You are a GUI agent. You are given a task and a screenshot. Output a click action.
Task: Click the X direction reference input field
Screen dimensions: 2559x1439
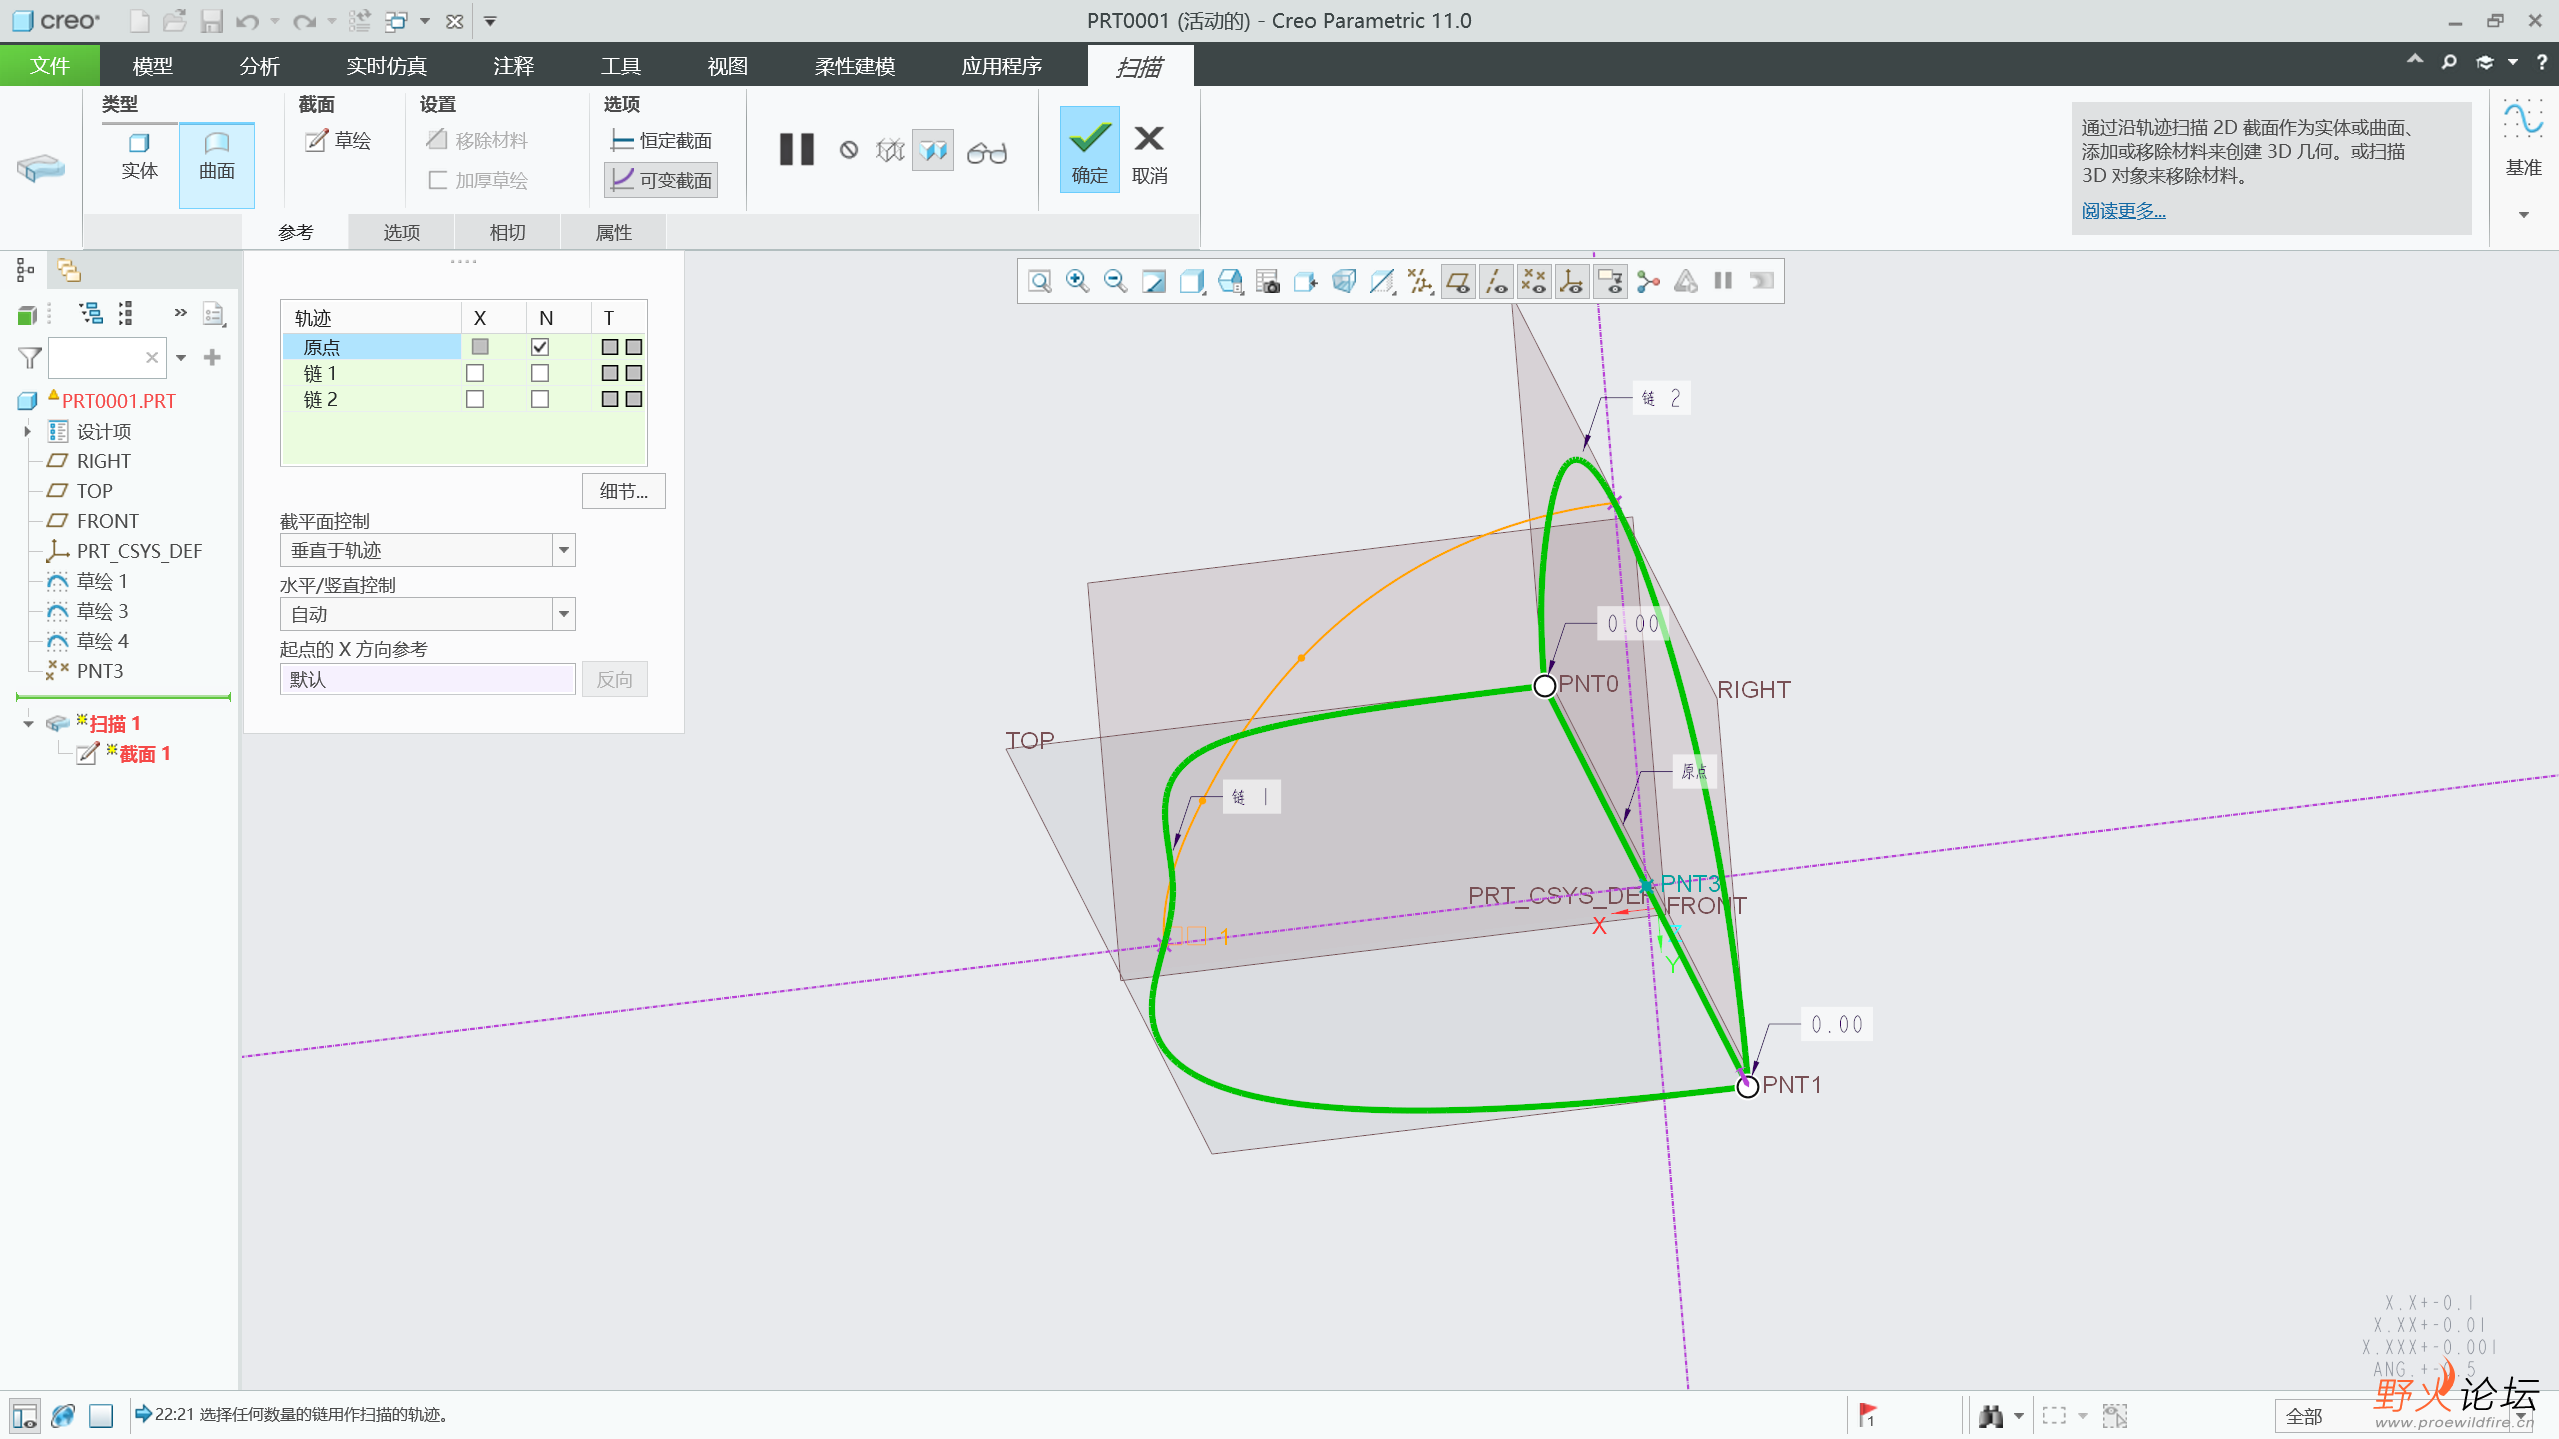427,679
